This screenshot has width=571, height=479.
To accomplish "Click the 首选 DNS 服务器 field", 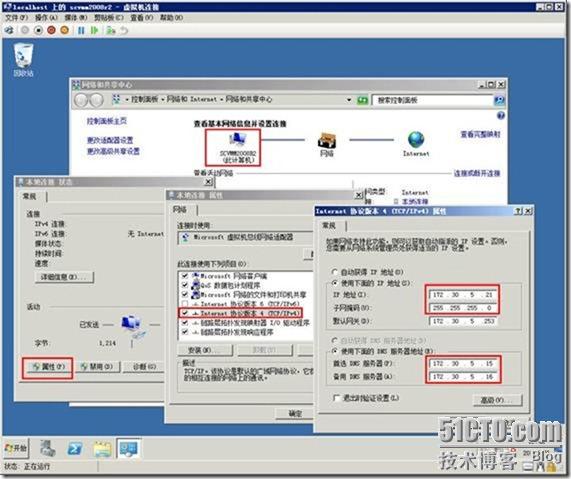I will (462, 364).
